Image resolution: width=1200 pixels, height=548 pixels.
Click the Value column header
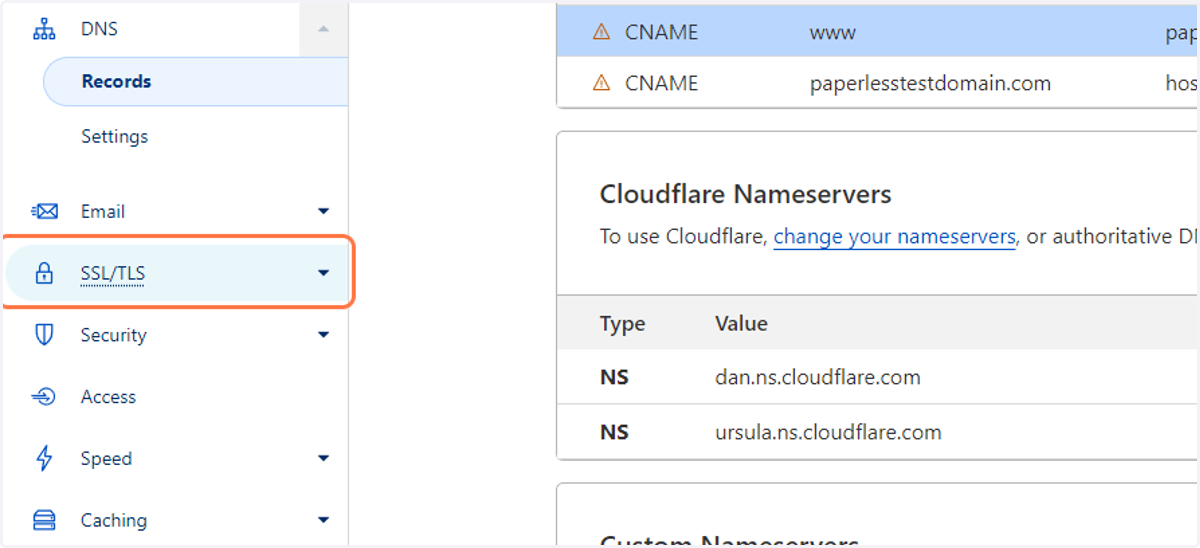(741, 323)
